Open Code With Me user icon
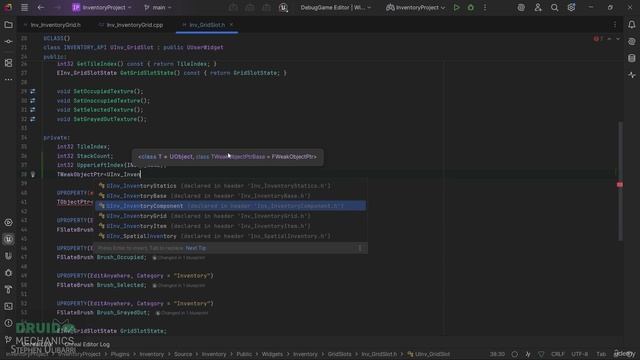 [538, 7]
